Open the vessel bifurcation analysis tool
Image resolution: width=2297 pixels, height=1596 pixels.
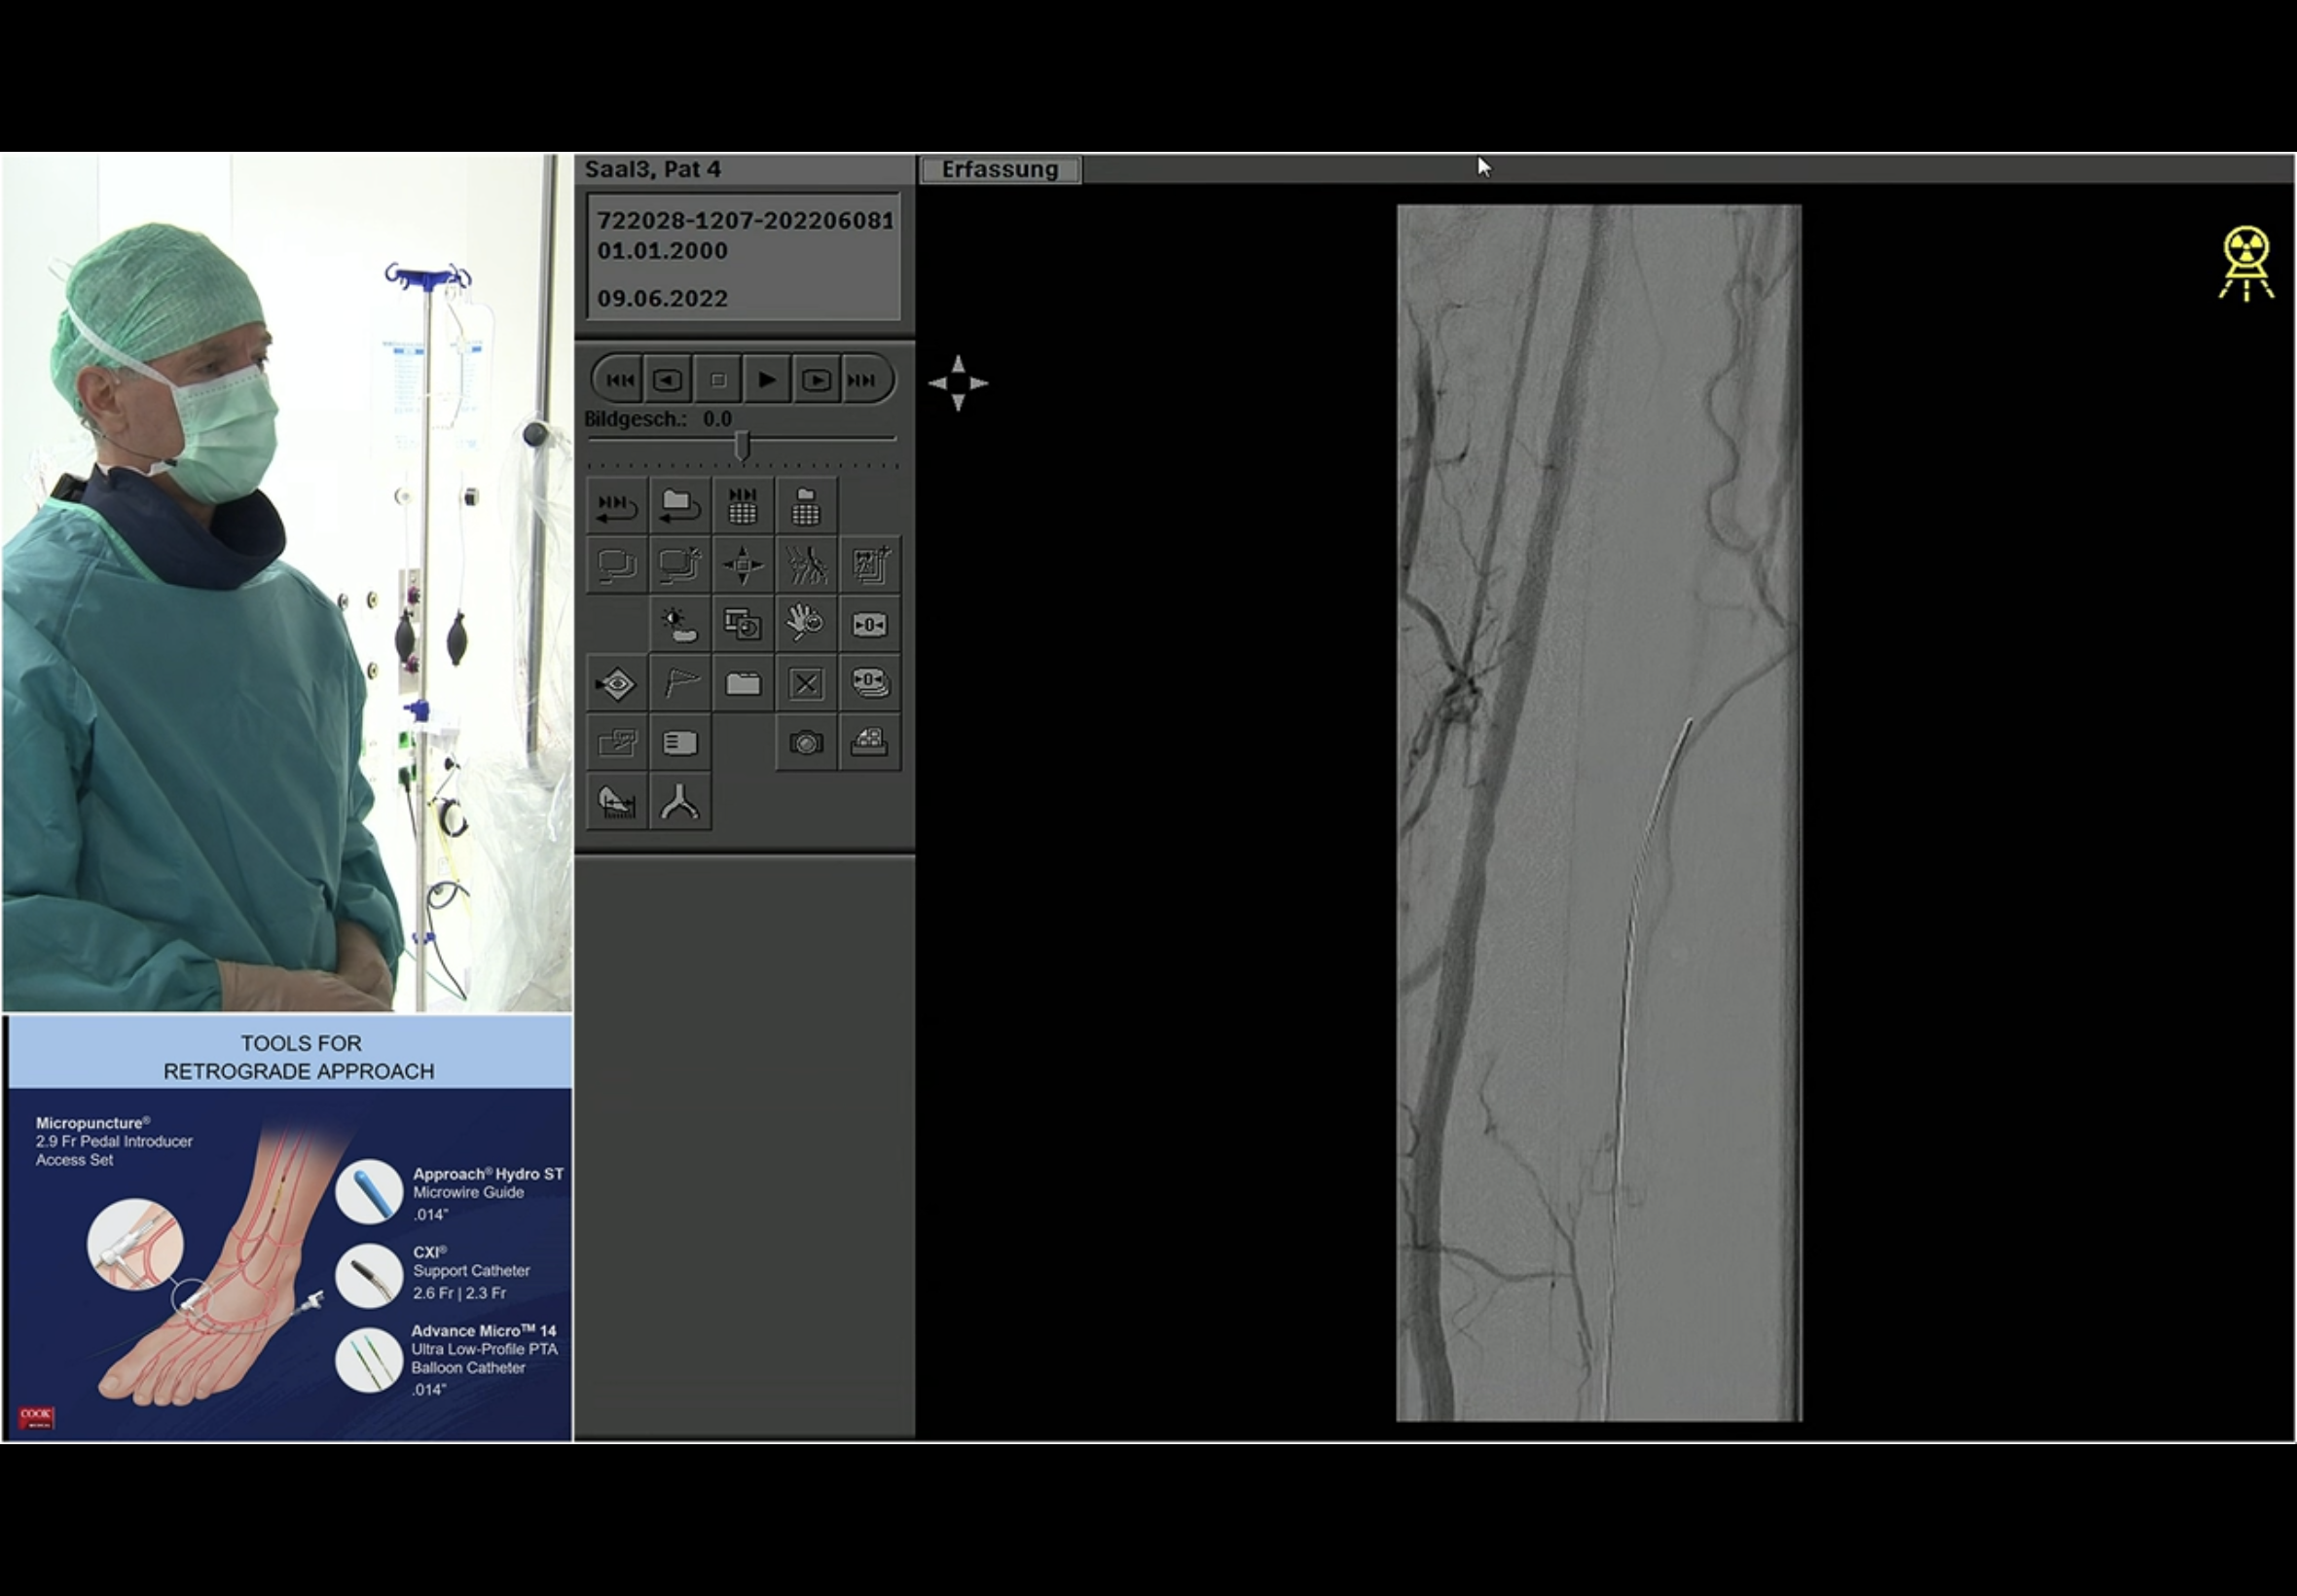680,802
